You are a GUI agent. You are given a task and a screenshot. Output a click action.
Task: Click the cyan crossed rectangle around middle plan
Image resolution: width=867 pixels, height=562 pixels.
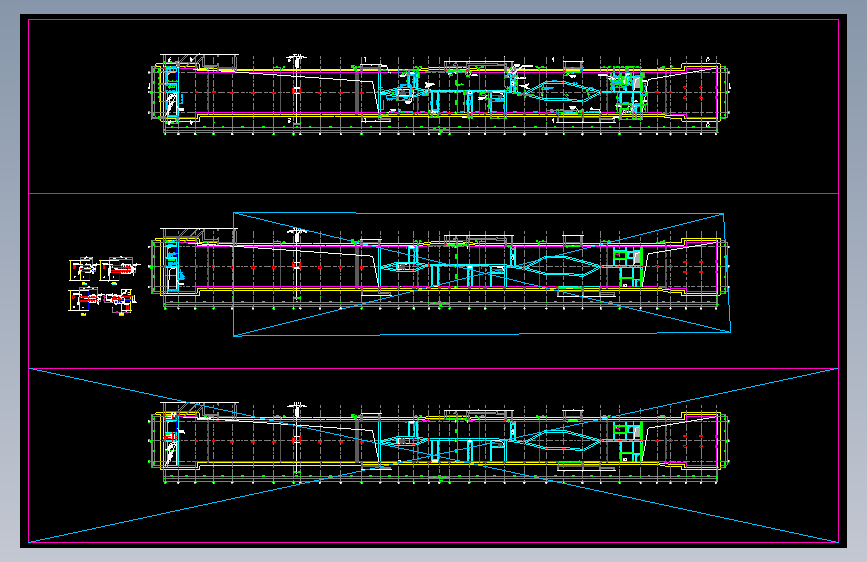pyautogui.click(x=482, y=274)
